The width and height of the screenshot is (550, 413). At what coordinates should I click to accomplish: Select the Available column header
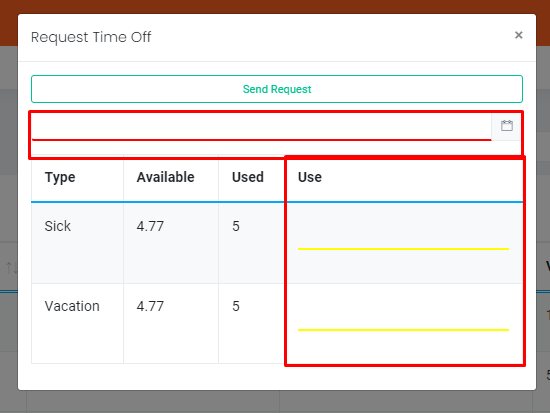click(166, 177)
